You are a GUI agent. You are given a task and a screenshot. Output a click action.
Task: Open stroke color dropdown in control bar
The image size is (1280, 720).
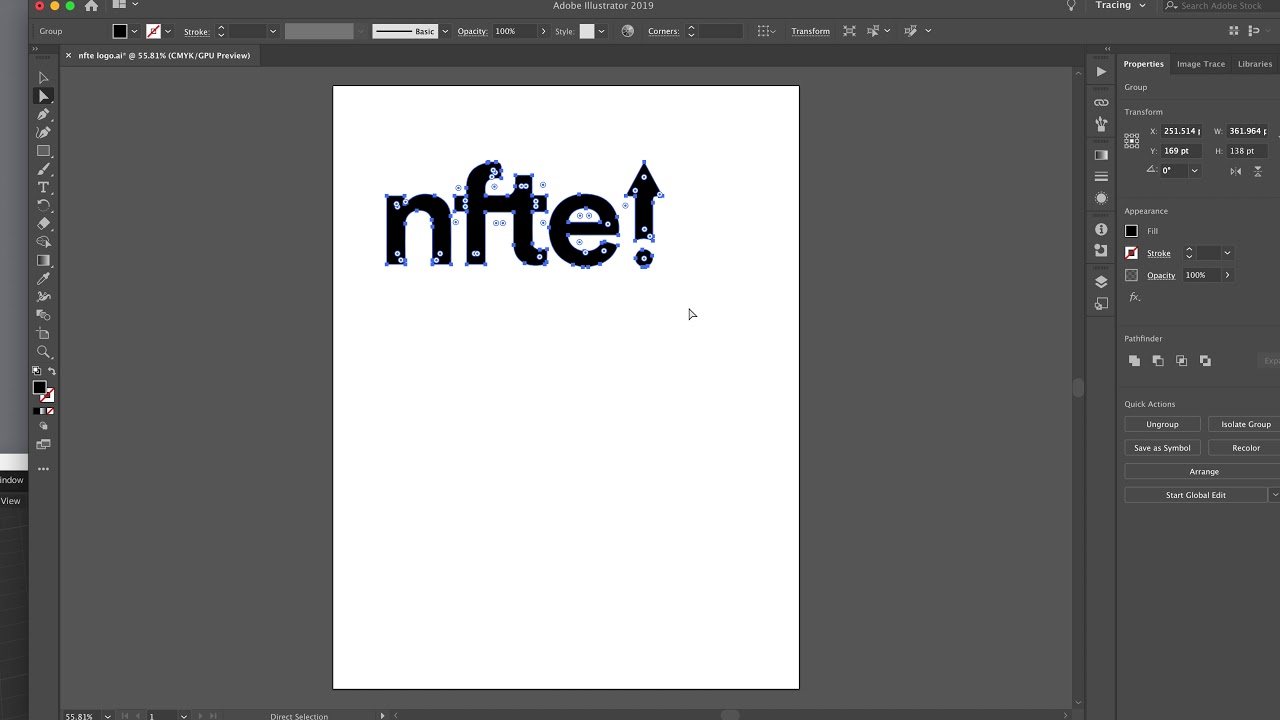point(168,31)
